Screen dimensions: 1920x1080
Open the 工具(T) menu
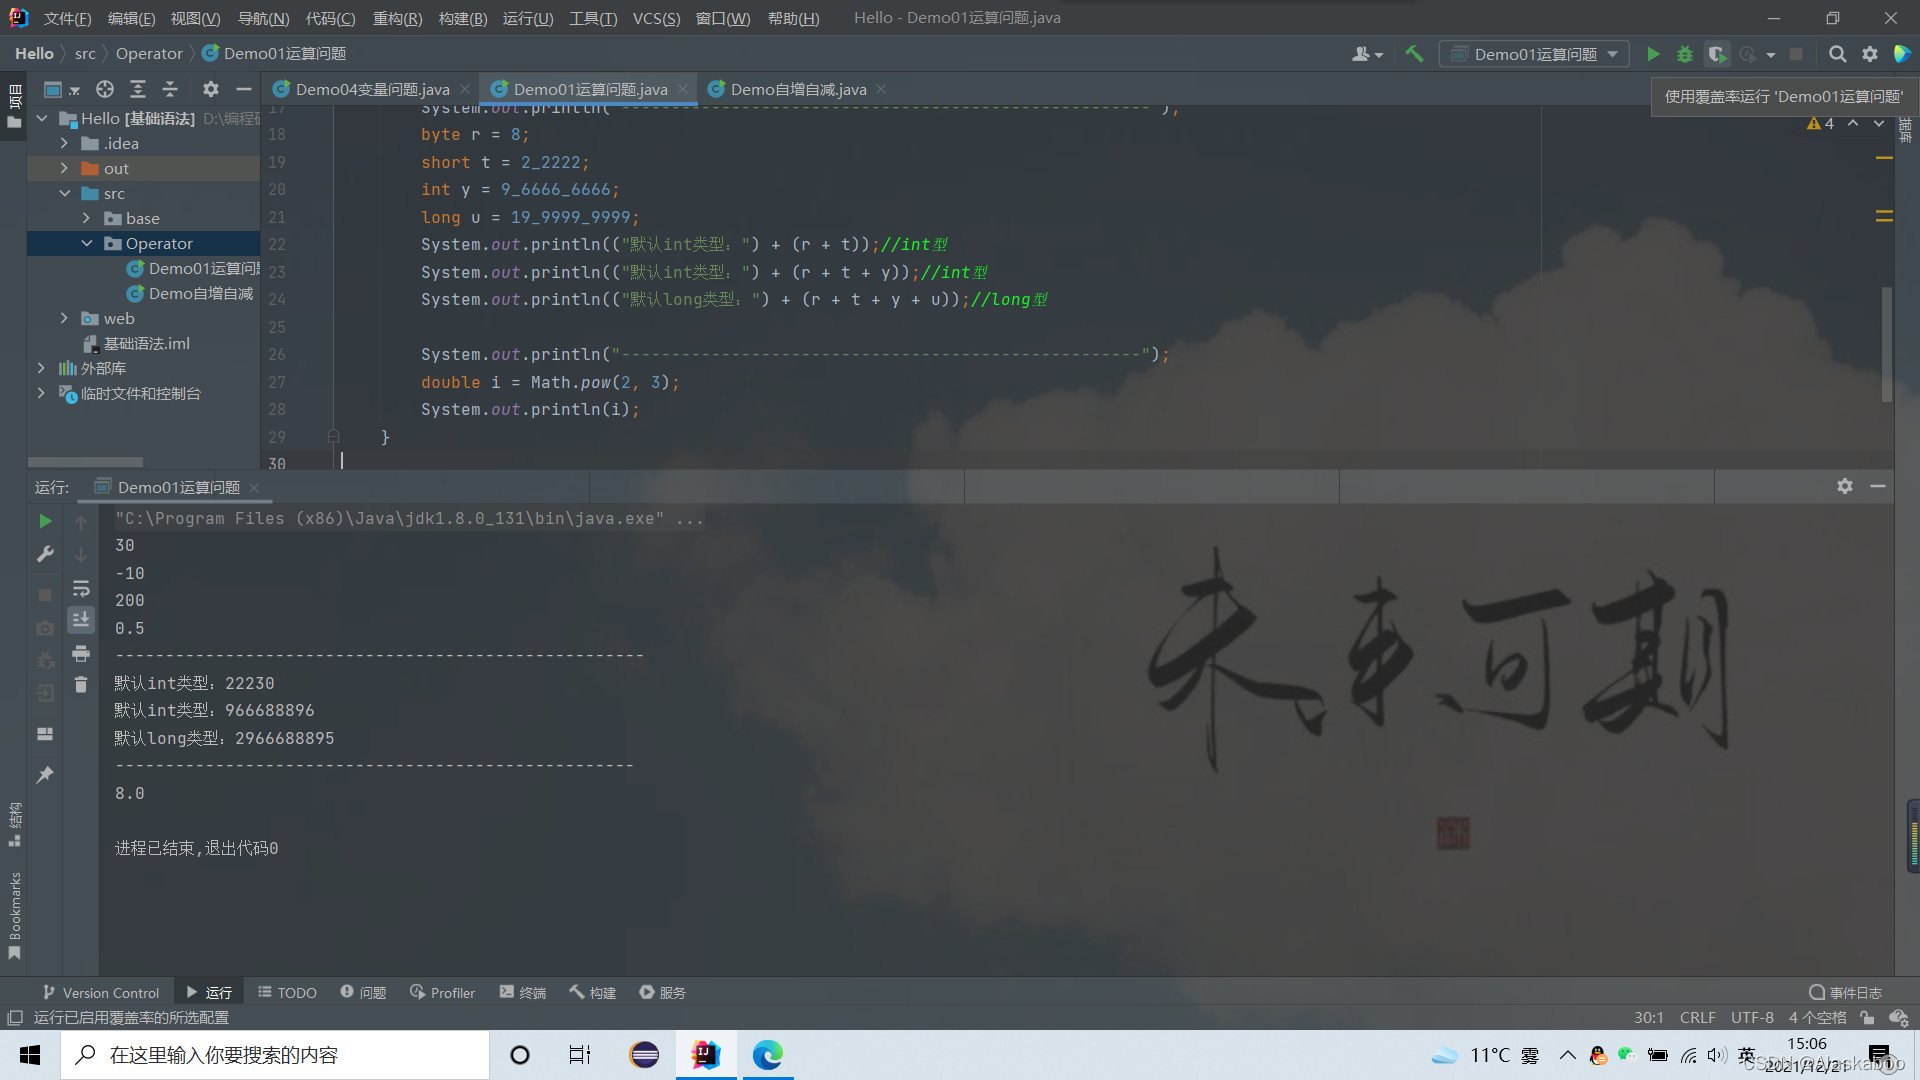[592, 17]
